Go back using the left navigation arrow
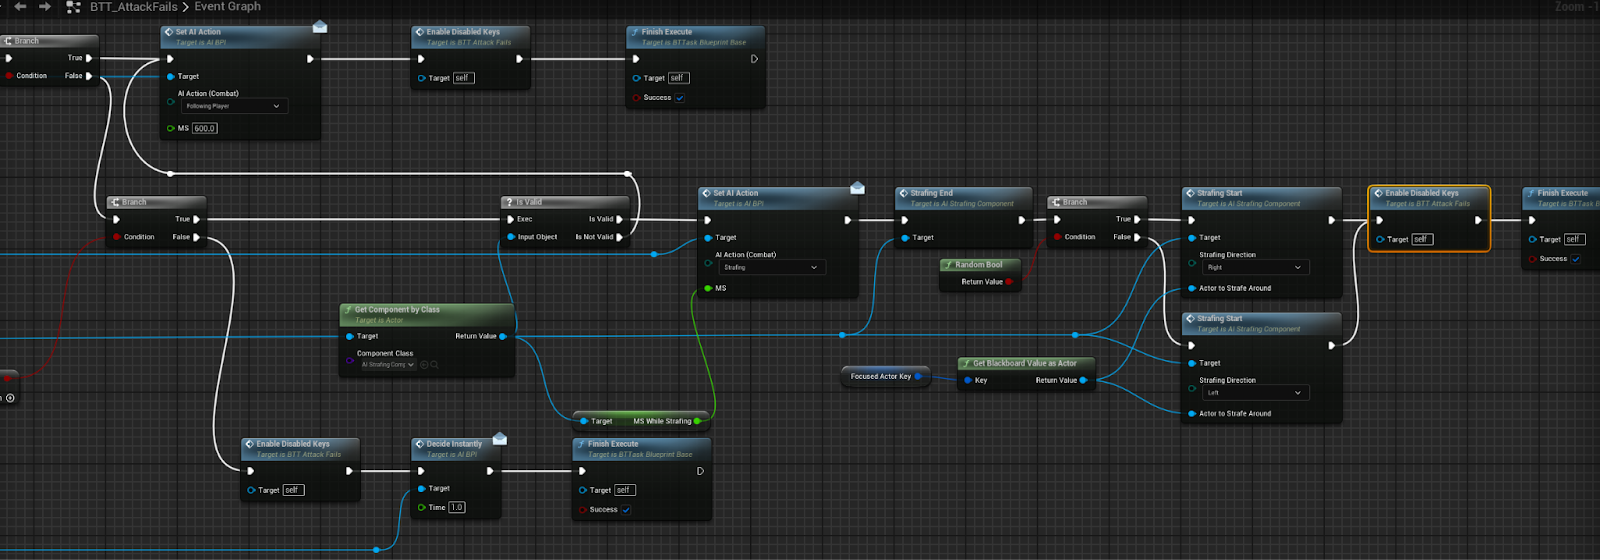Image resolution: width=1600 pixels, height=560 pixels. pyautogui.click(x=20, y=6)
